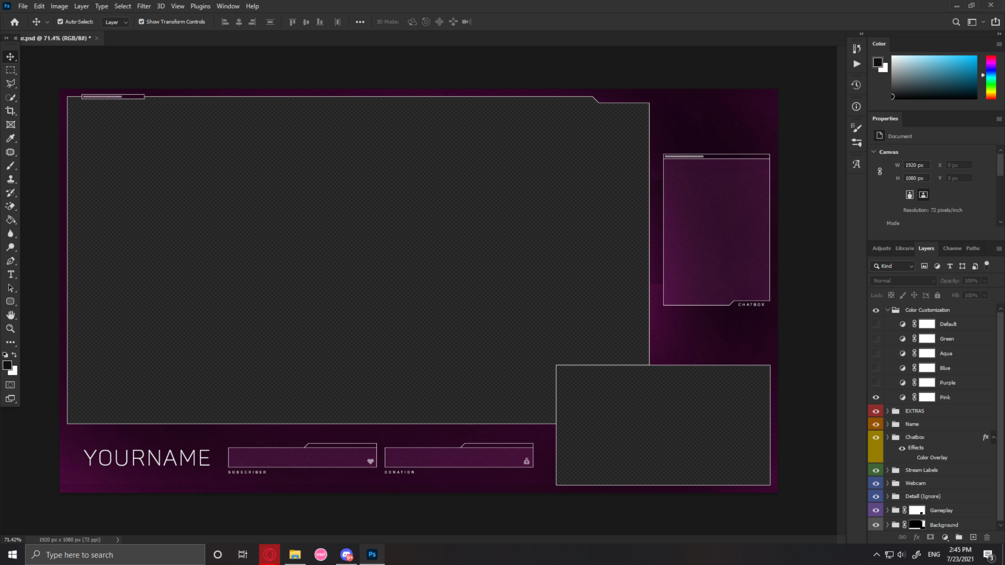Create a new group folder
Screen dimensions: 1005x565
pos(959,537)
